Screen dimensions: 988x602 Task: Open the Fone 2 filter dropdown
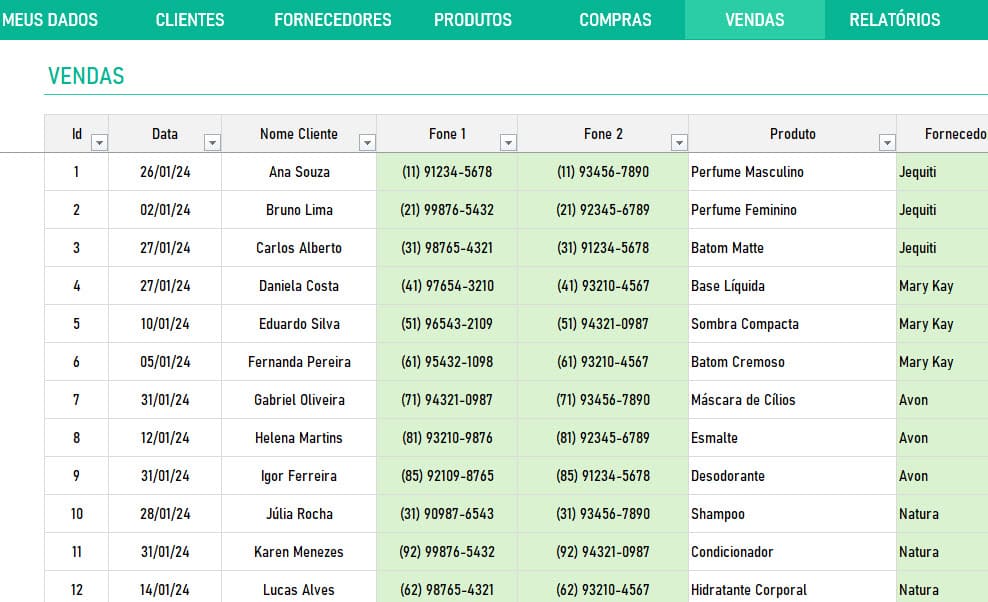pyautogui.click(x=679, y=142)
